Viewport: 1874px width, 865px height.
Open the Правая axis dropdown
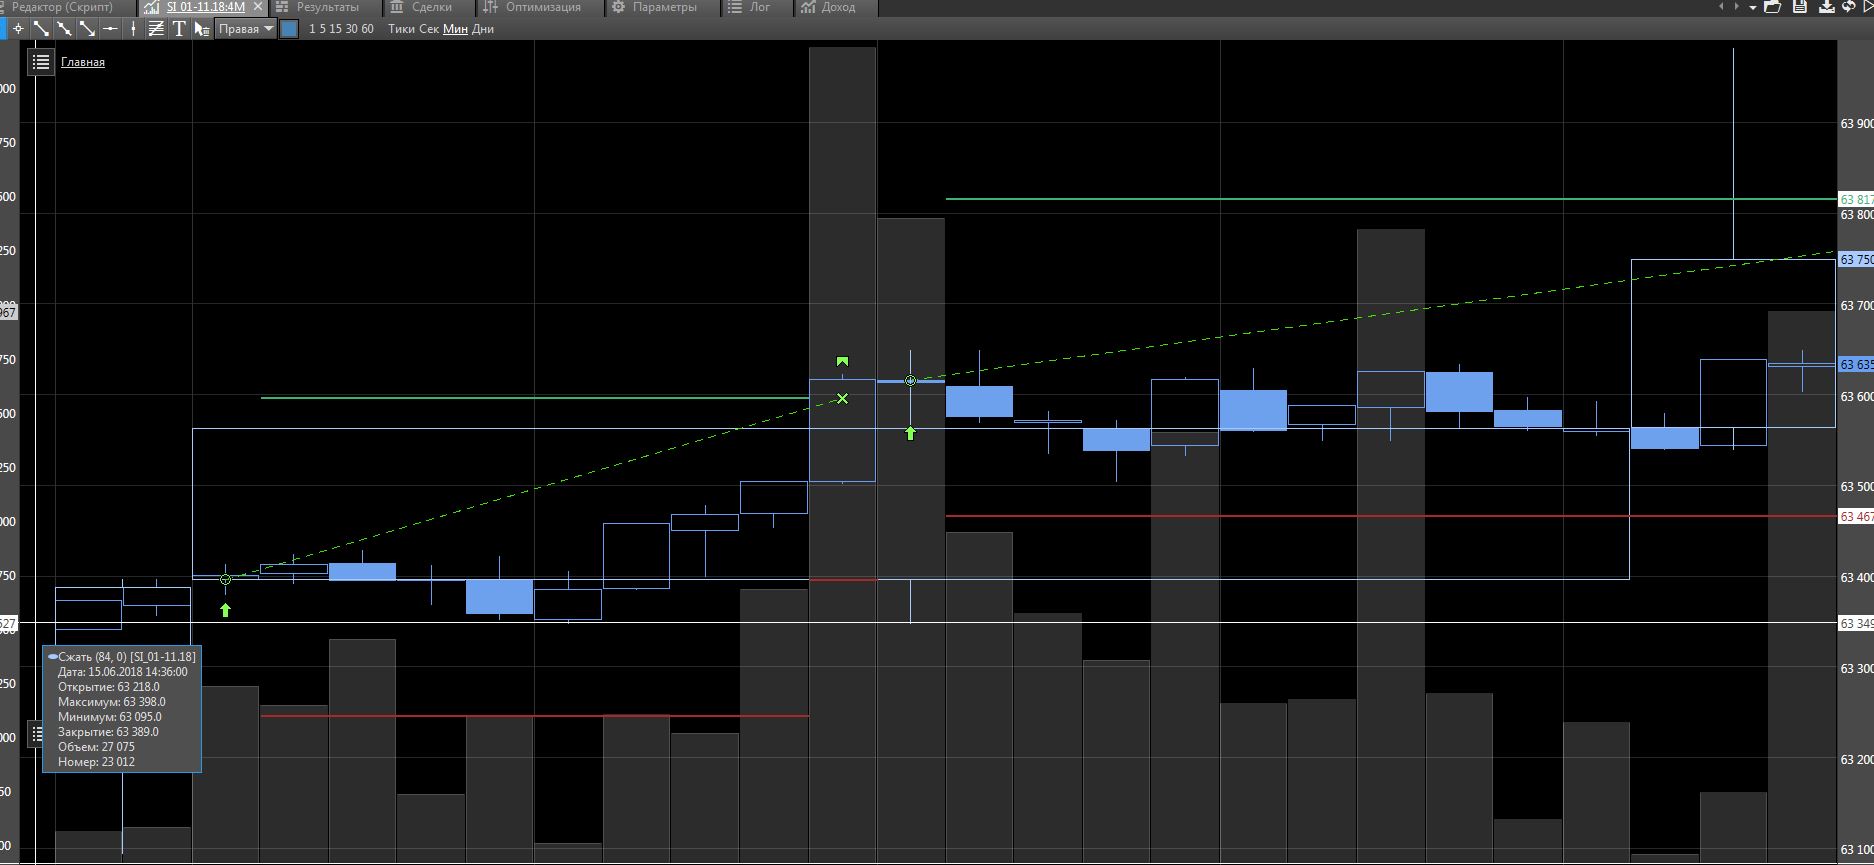(246, 29)
